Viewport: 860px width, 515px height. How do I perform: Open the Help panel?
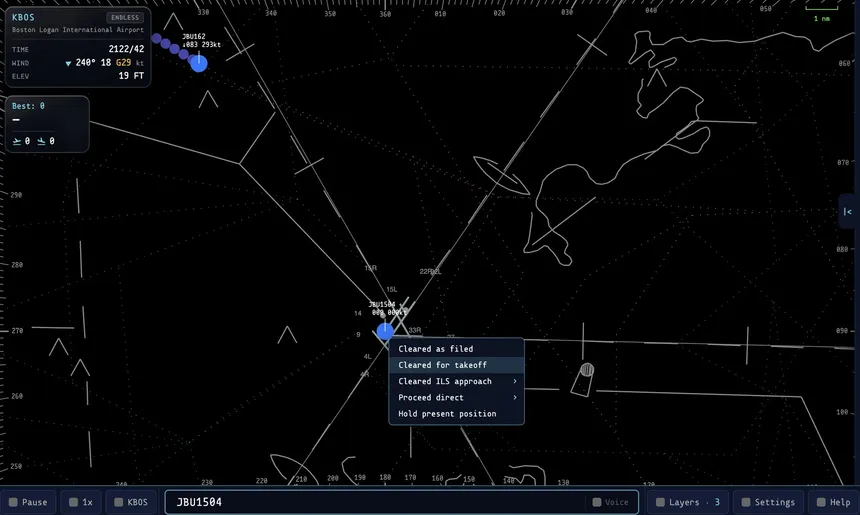(x=833, y=502)
